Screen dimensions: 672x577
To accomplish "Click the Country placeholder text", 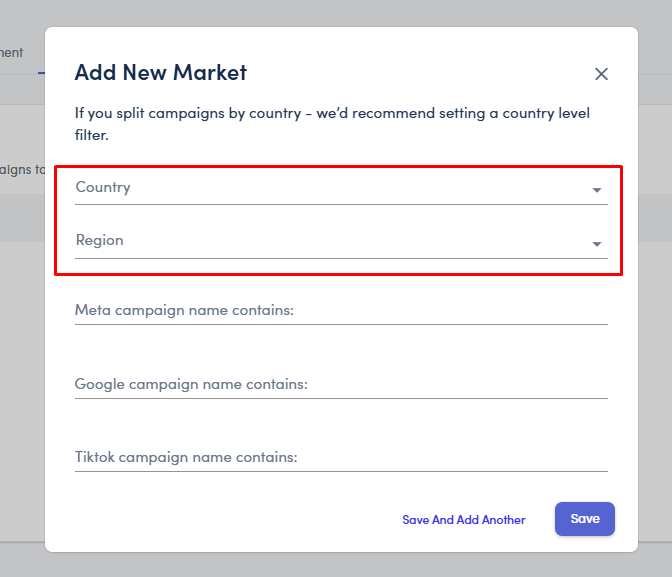I will (x=103, y=188).
